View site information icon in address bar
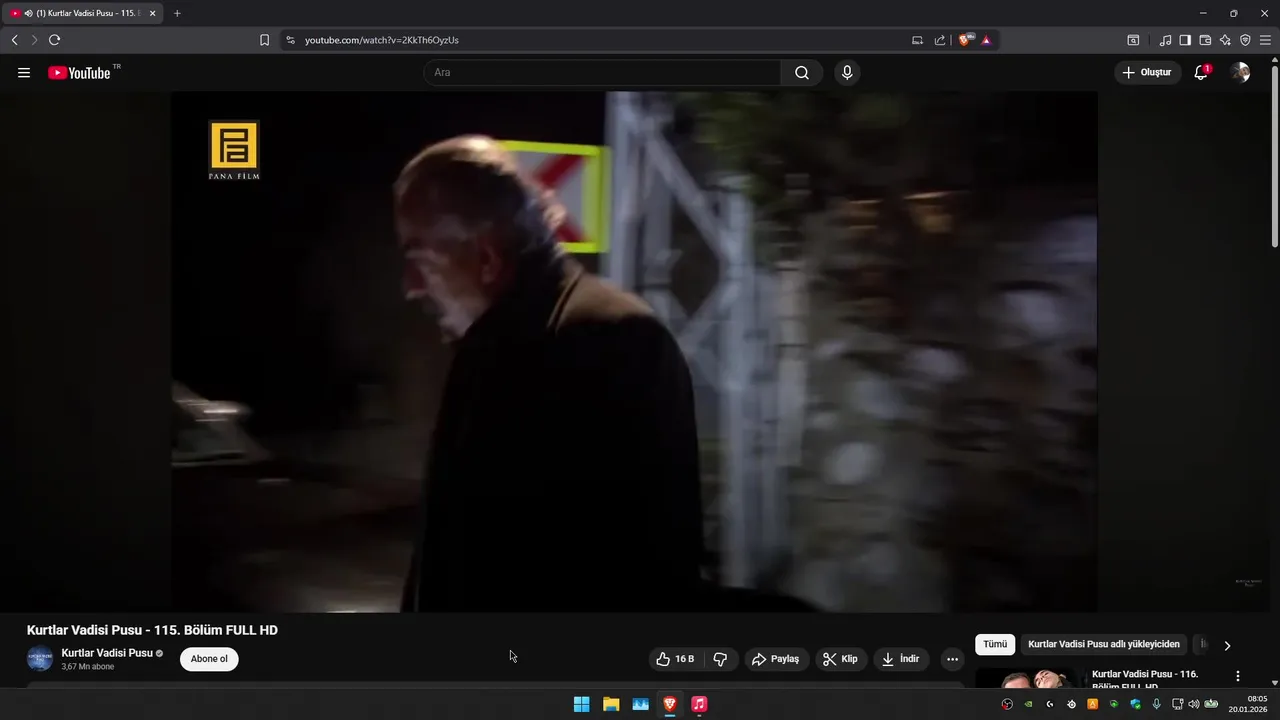Viewport: 1280px width, 720px height. (290, 40)
